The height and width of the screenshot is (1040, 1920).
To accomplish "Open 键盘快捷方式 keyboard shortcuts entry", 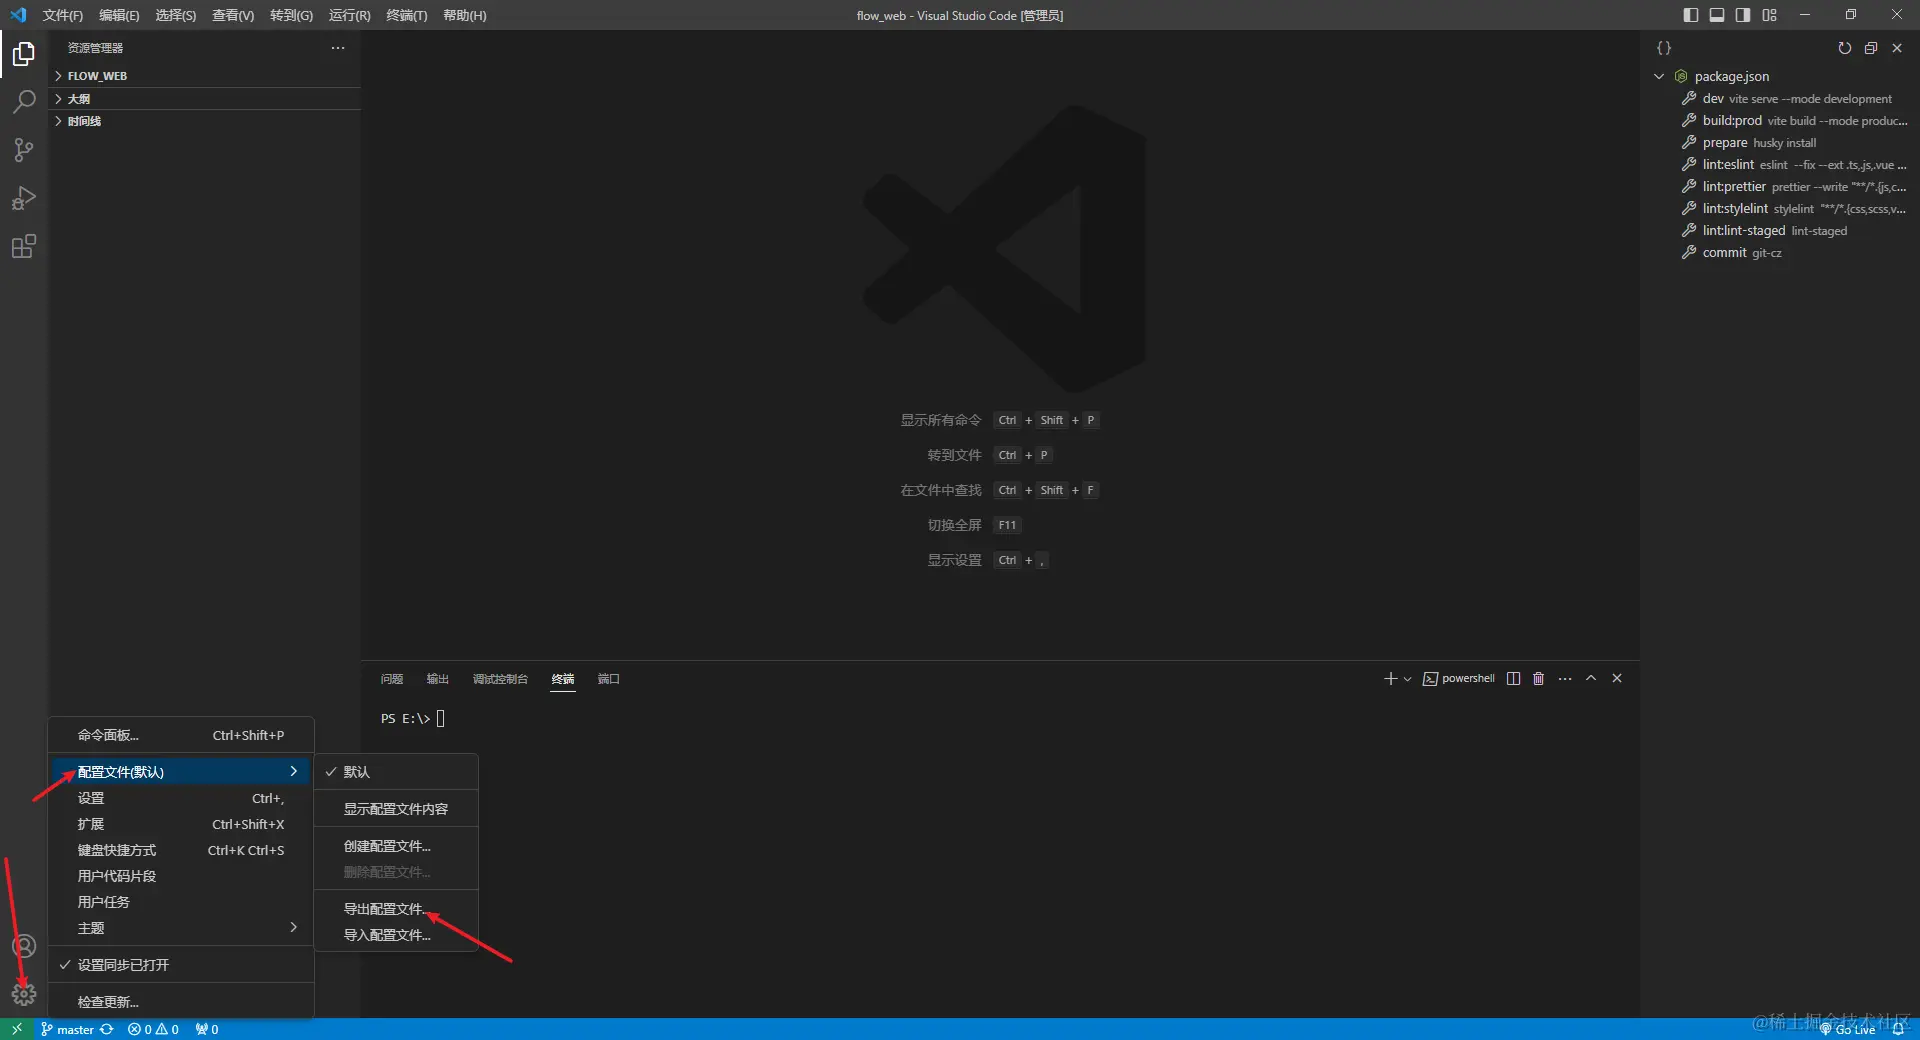I will 181,850.
